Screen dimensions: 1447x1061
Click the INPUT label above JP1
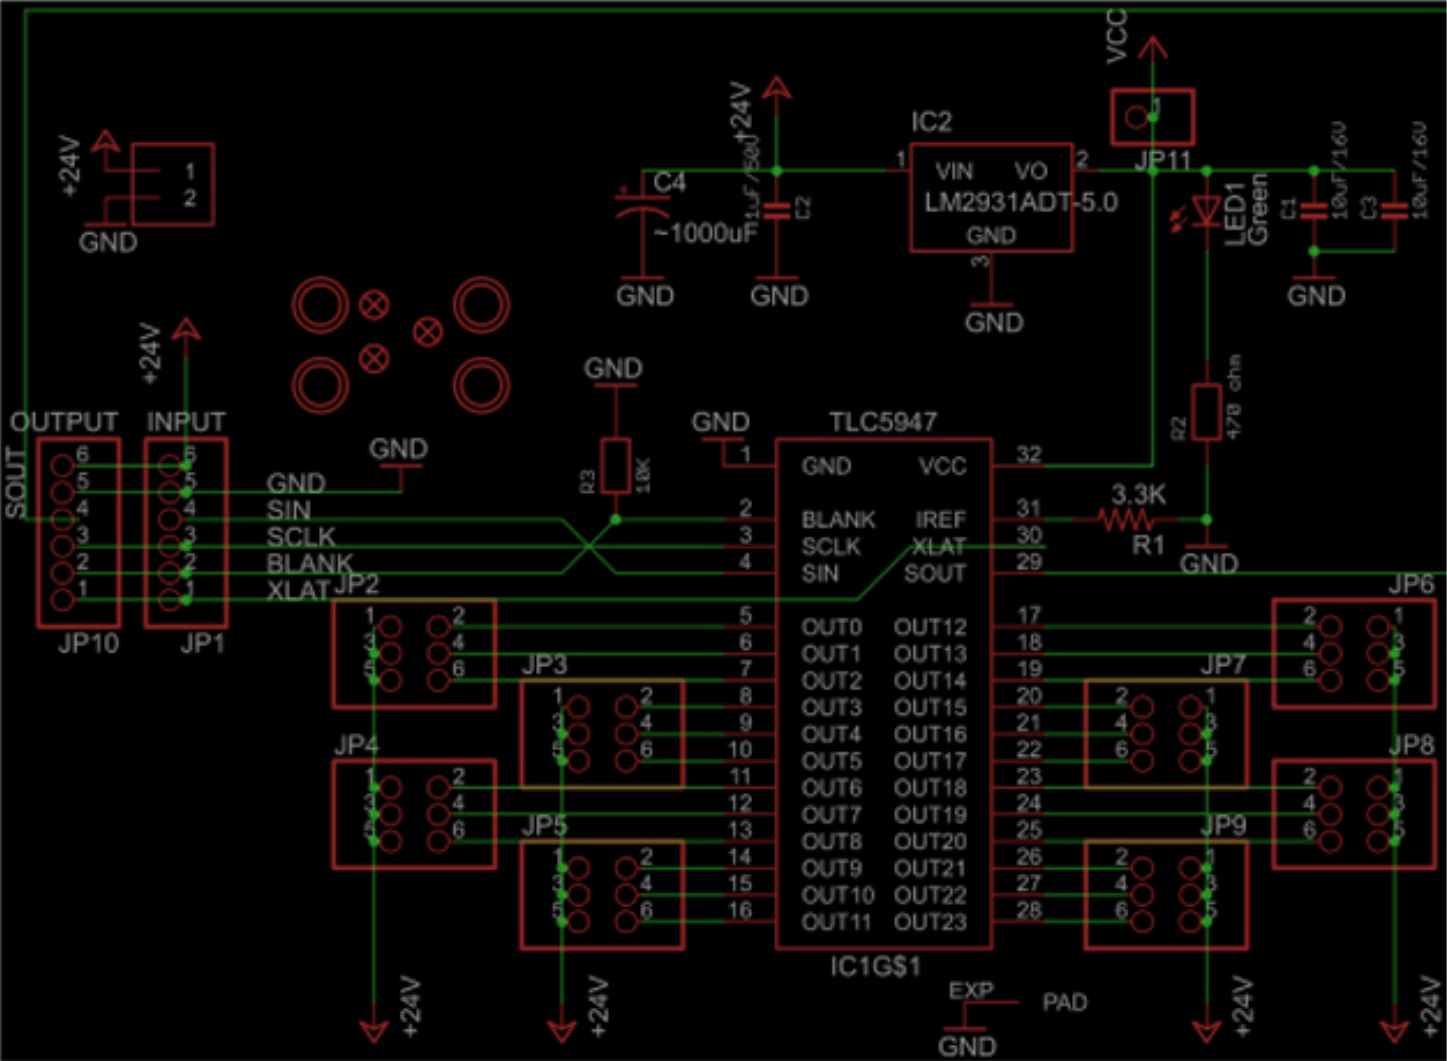coord(186,422)
